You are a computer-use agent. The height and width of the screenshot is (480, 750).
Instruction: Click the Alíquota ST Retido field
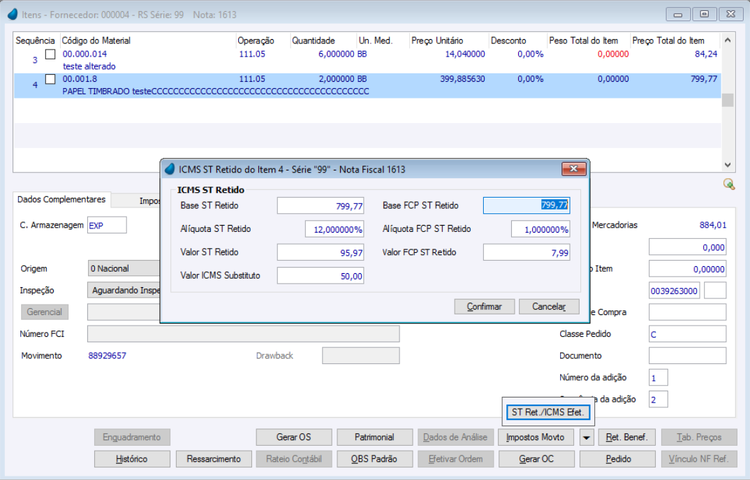point(335,229)
